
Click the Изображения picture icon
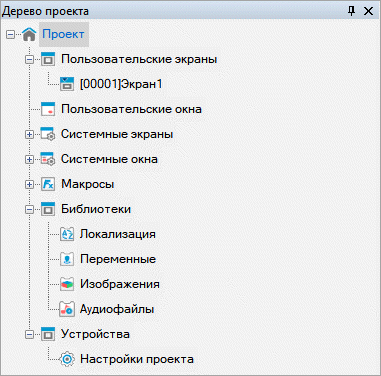(x=67, y=284)
